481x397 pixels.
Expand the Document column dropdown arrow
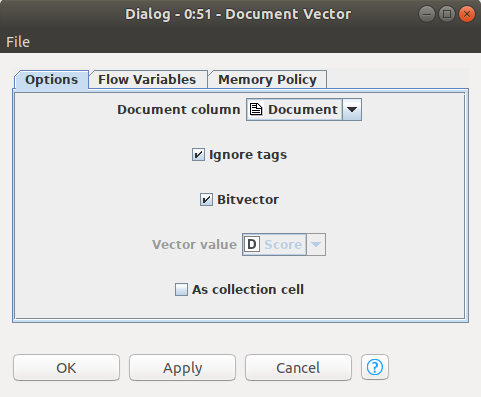point(352,109)
